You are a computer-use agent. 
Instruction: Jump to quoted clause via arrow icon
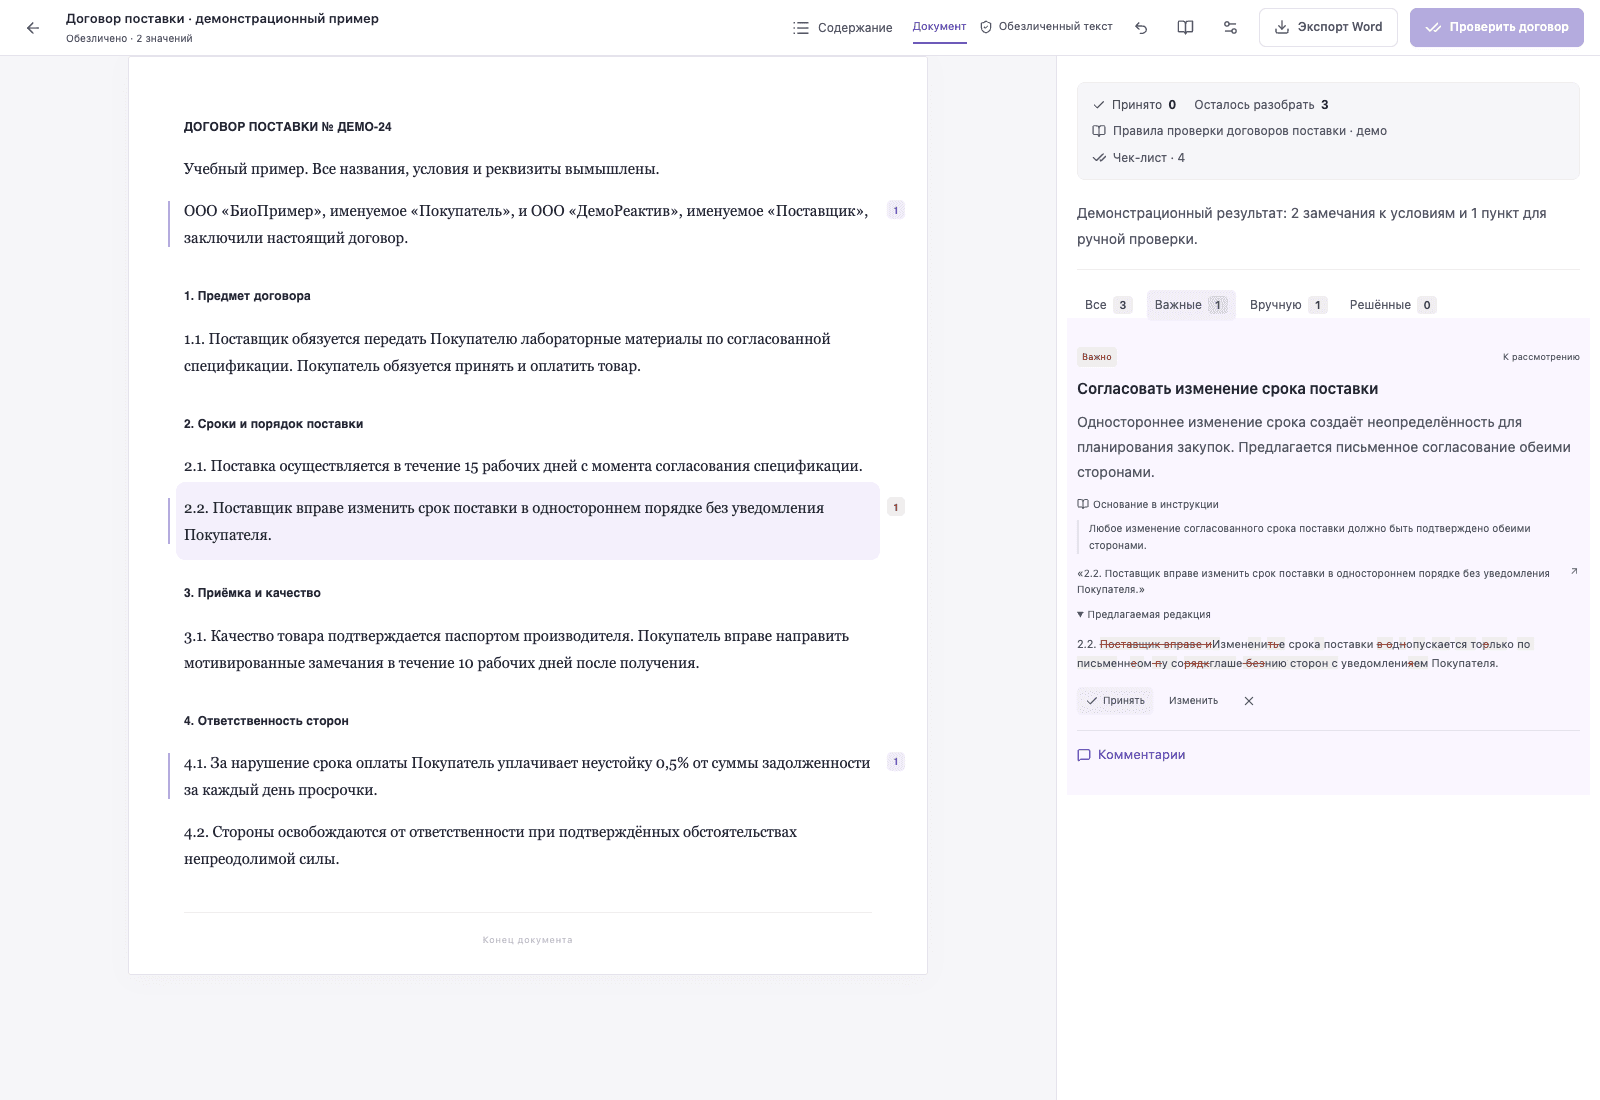(1573, 572)
